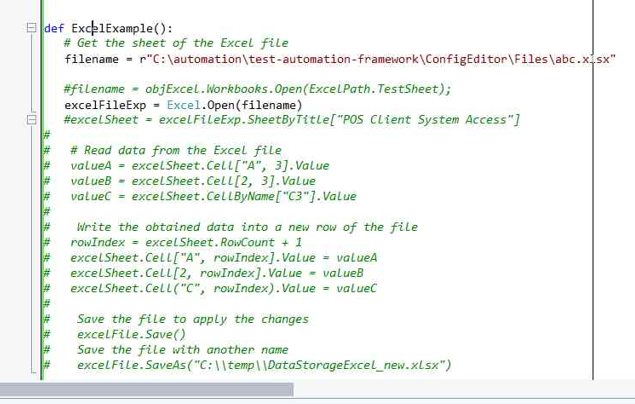Click the empty scrollbar track right of thumb
This screenshot has width=635, height=404.
[x=450, y=390]
